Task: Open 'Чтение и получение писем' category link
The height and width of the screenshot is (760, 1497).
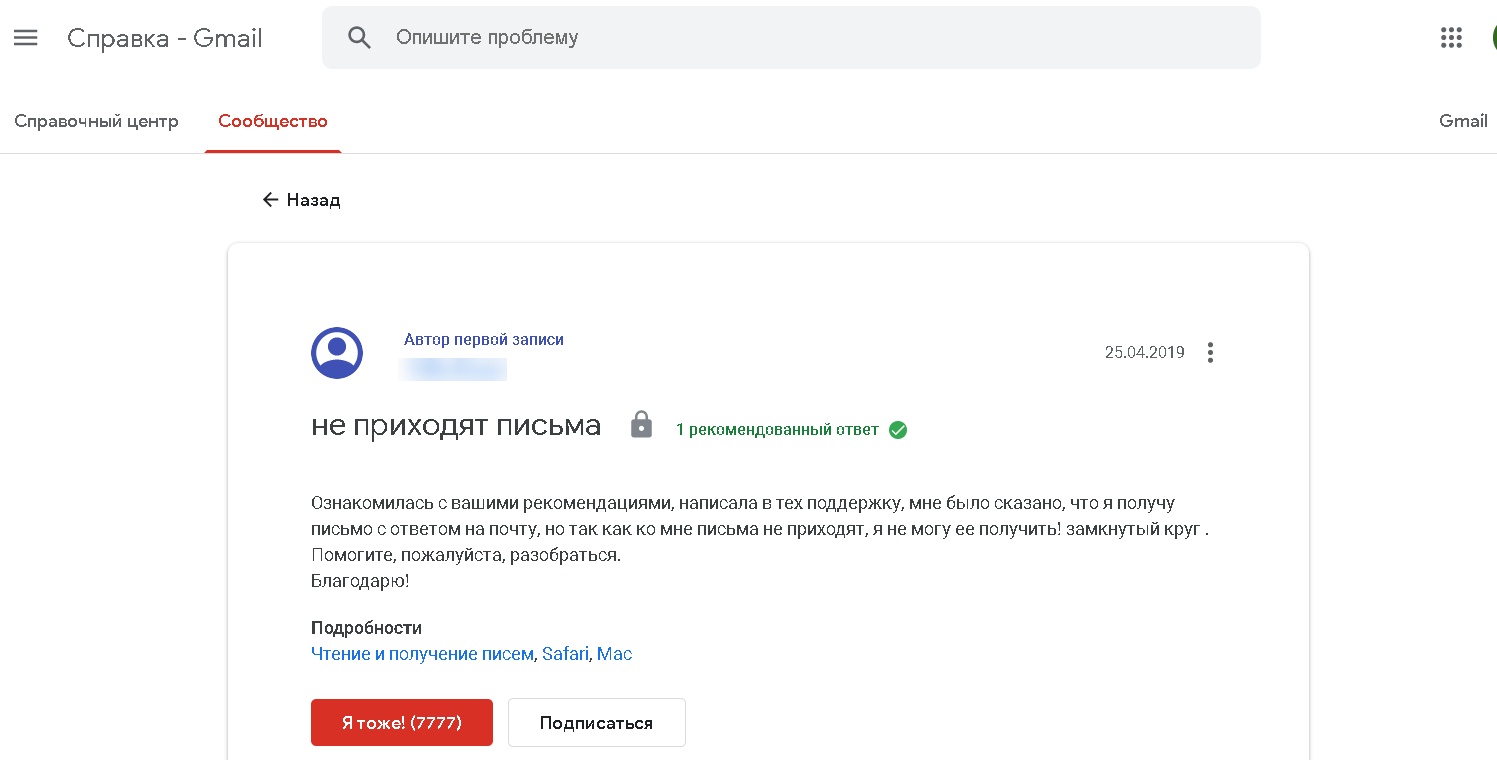Action: click(x=422, y=654)
